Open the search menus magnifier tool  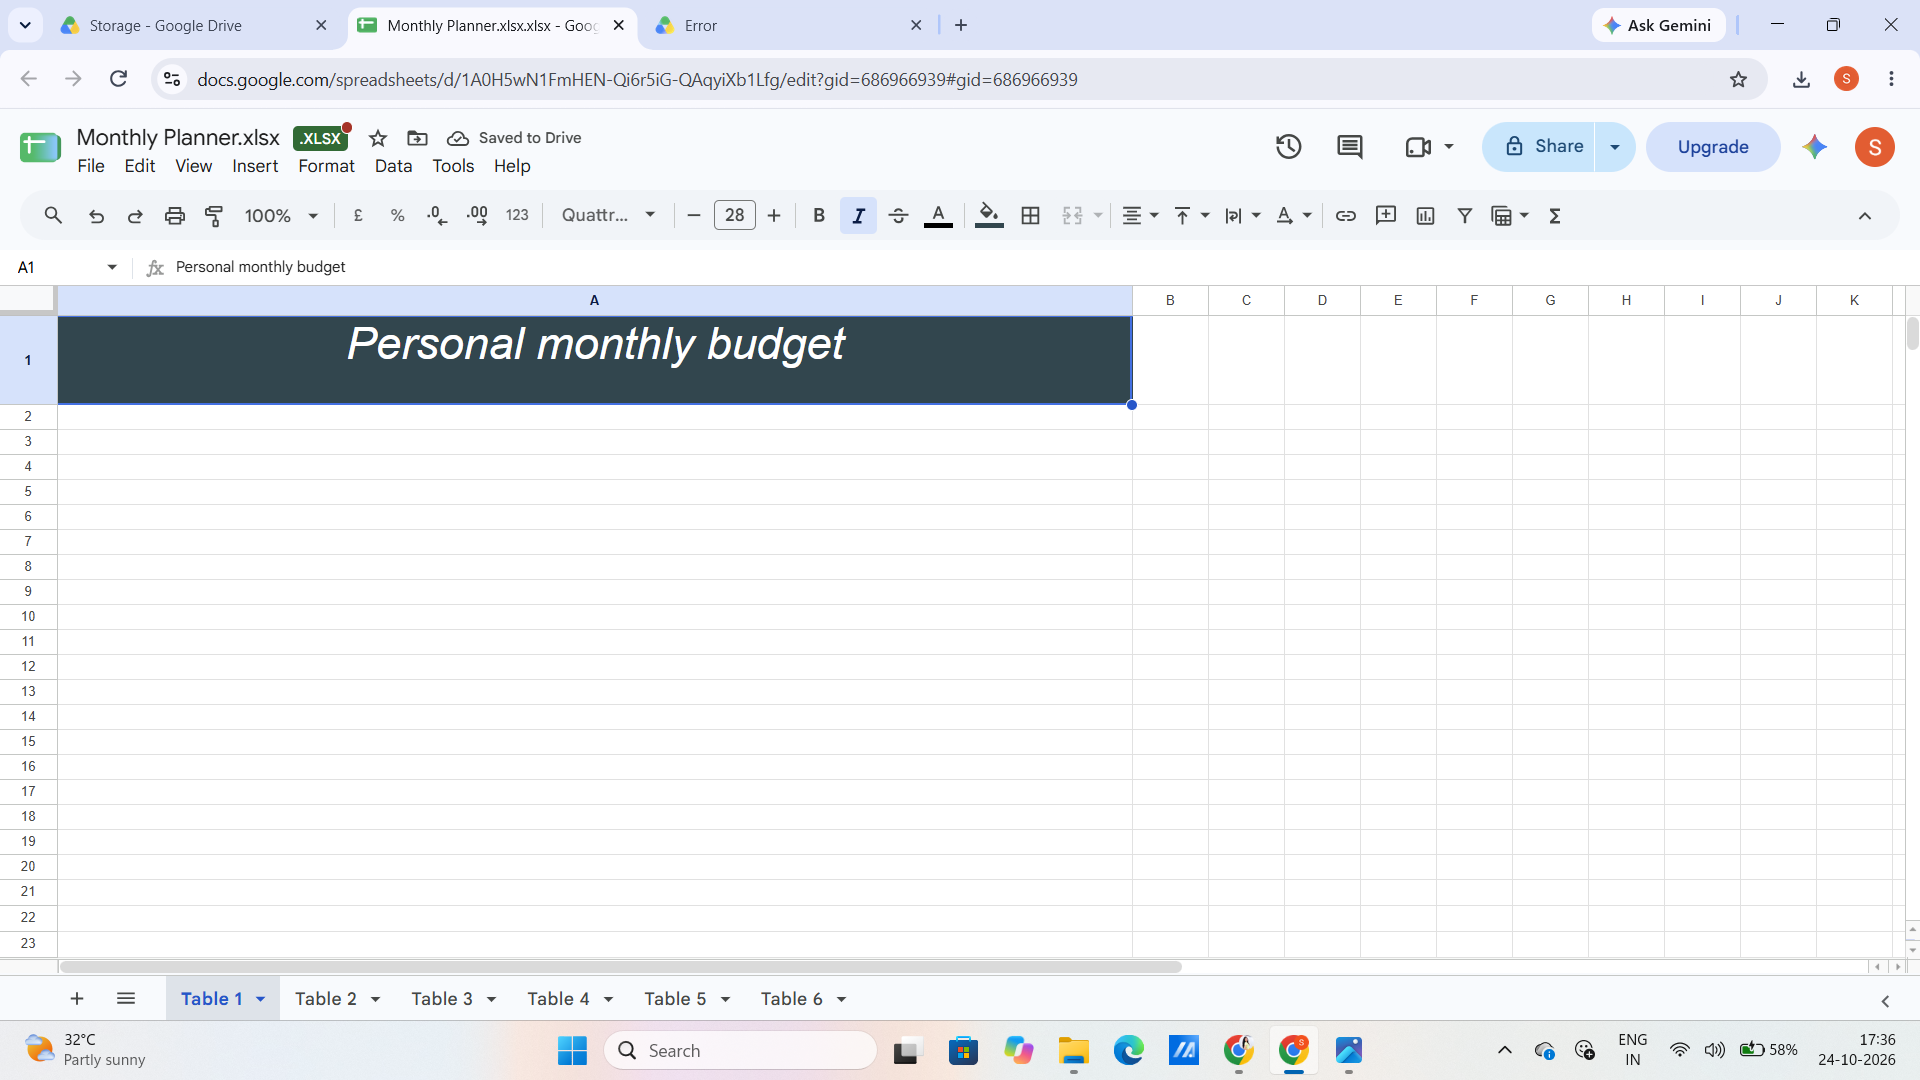click(53, 215)
